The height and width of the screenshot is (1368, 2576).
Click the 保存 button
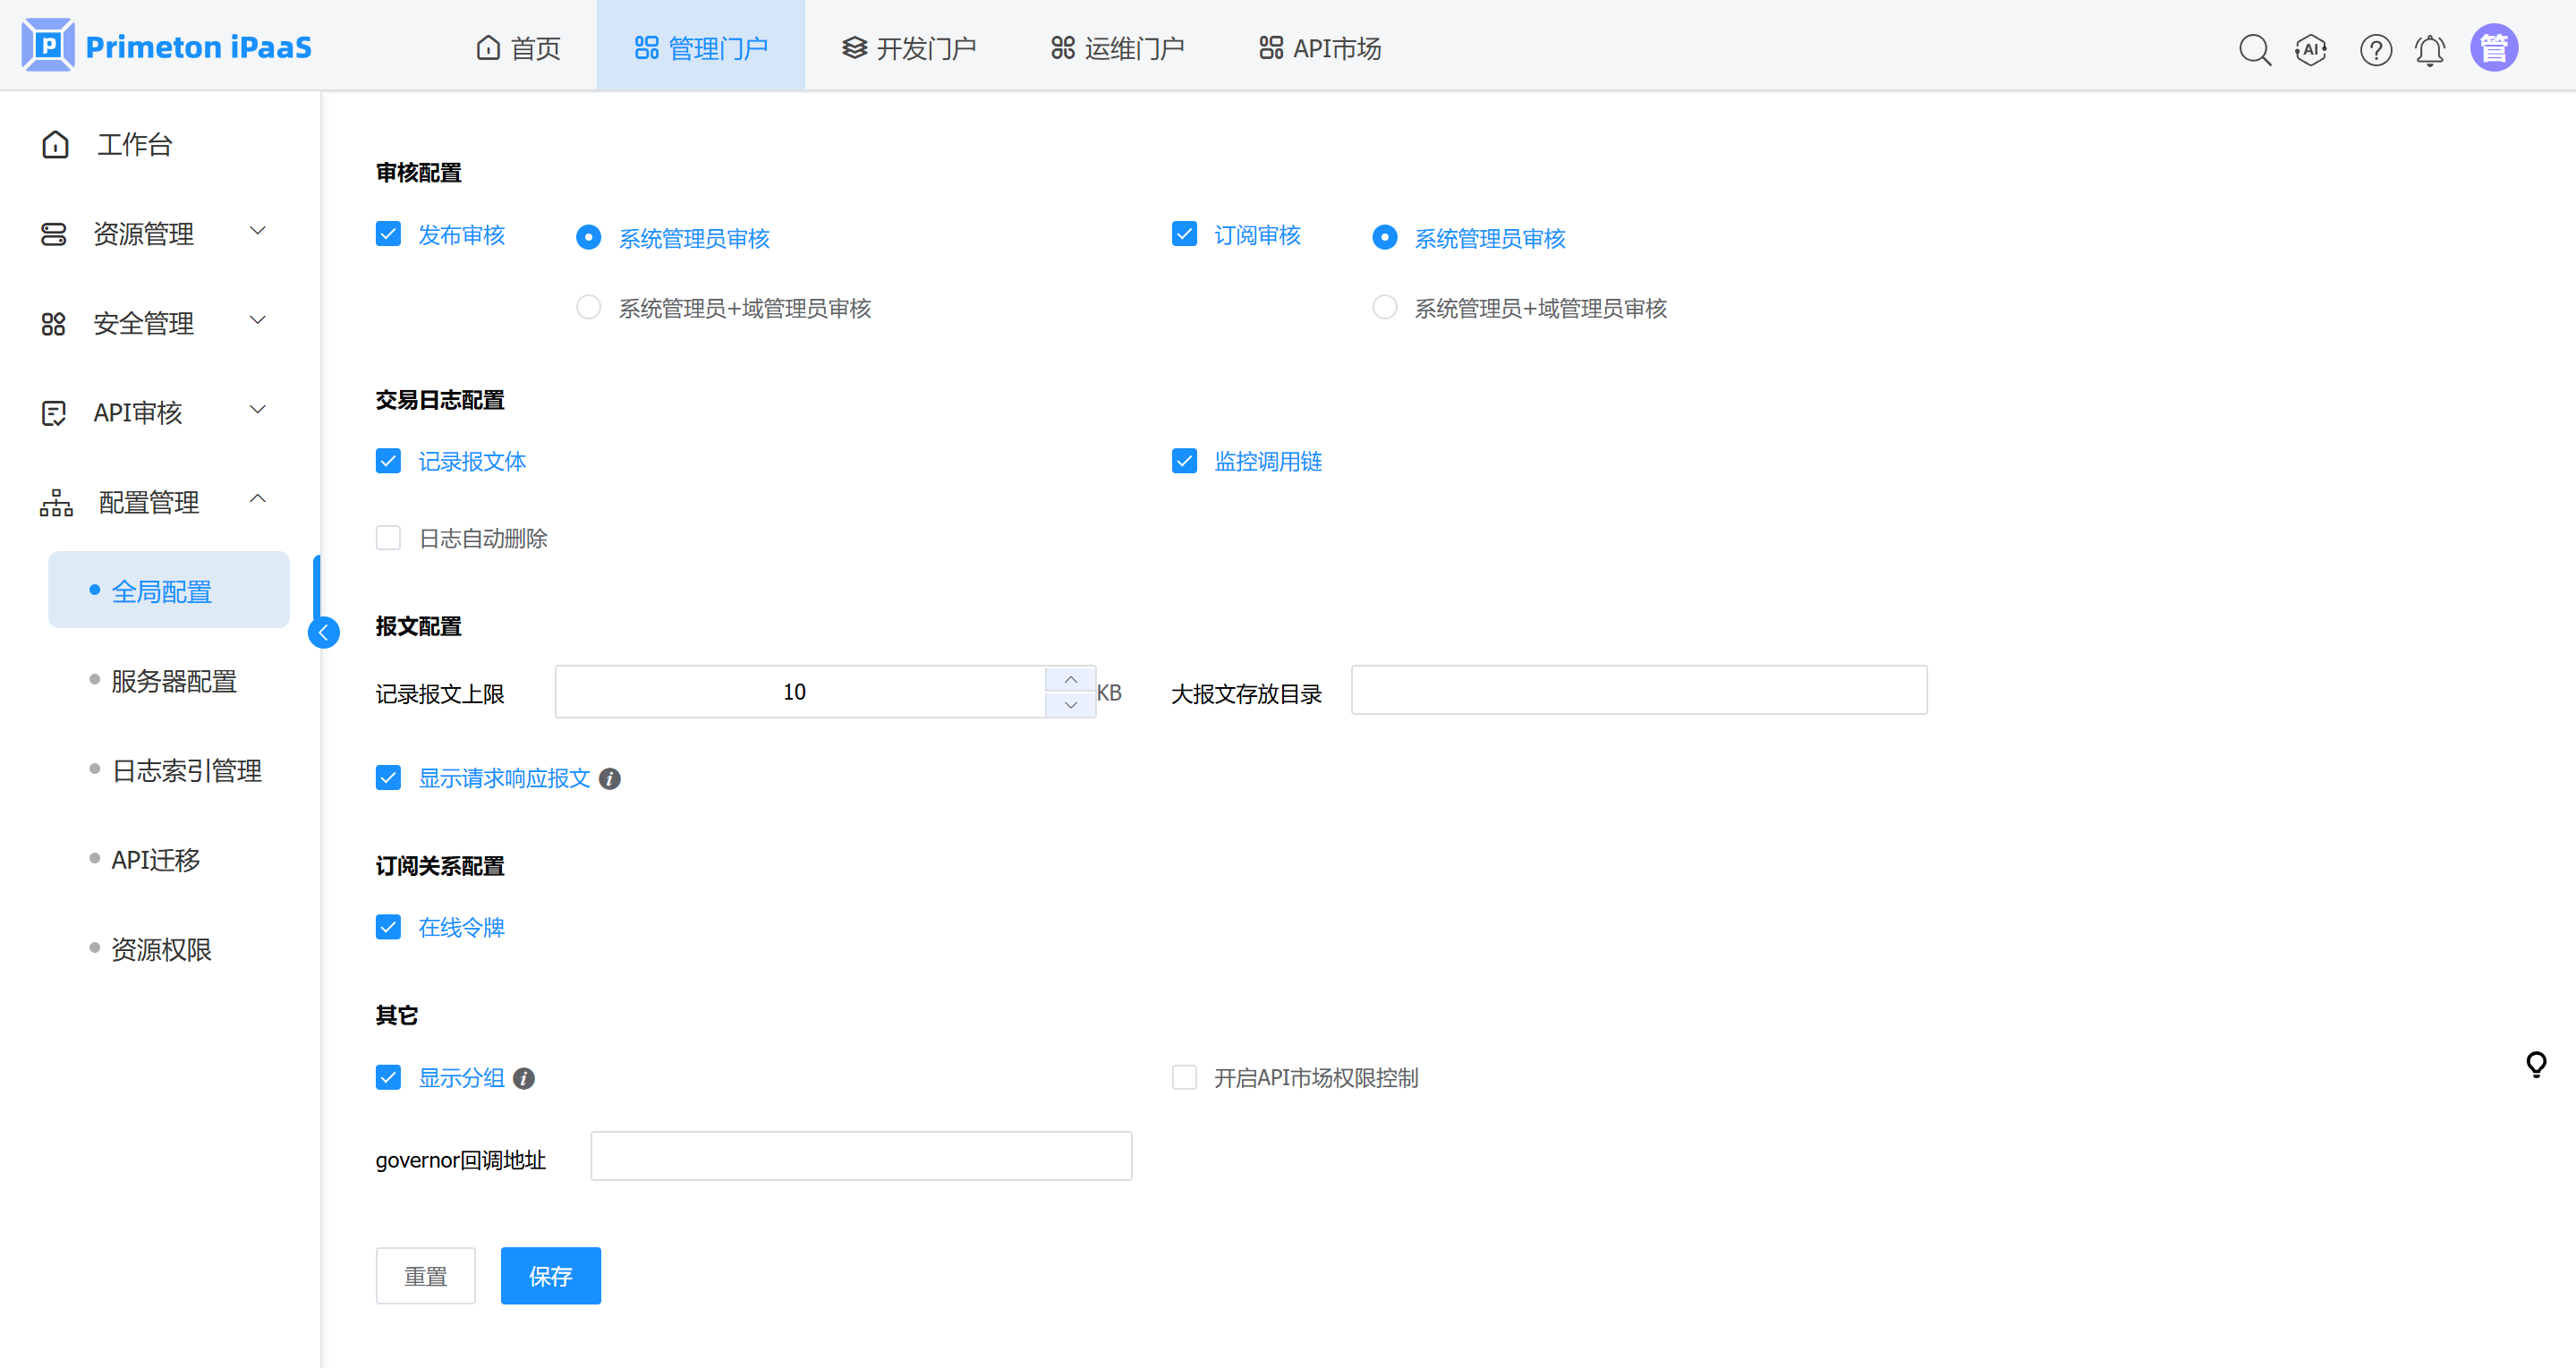550,1276
